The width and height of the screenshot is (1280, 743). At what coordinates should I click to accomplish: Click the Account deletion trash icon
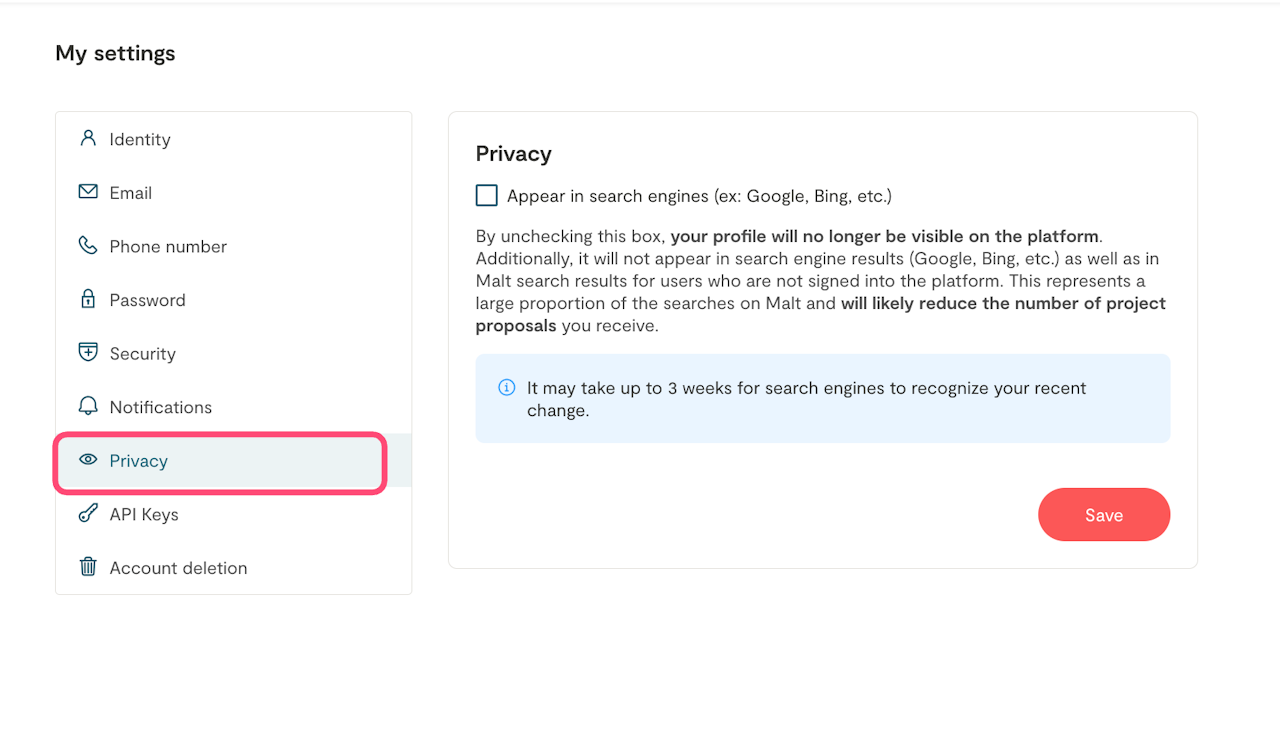88,567
